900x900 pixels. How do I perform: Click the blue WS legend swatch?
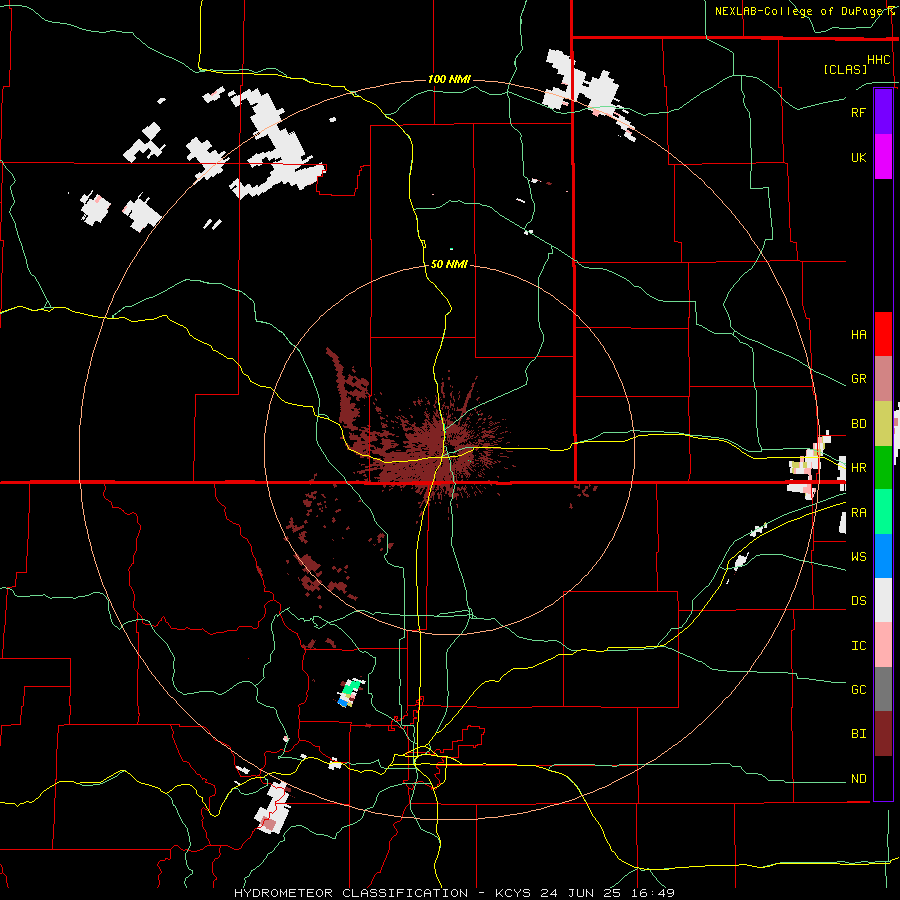[883, 556]
